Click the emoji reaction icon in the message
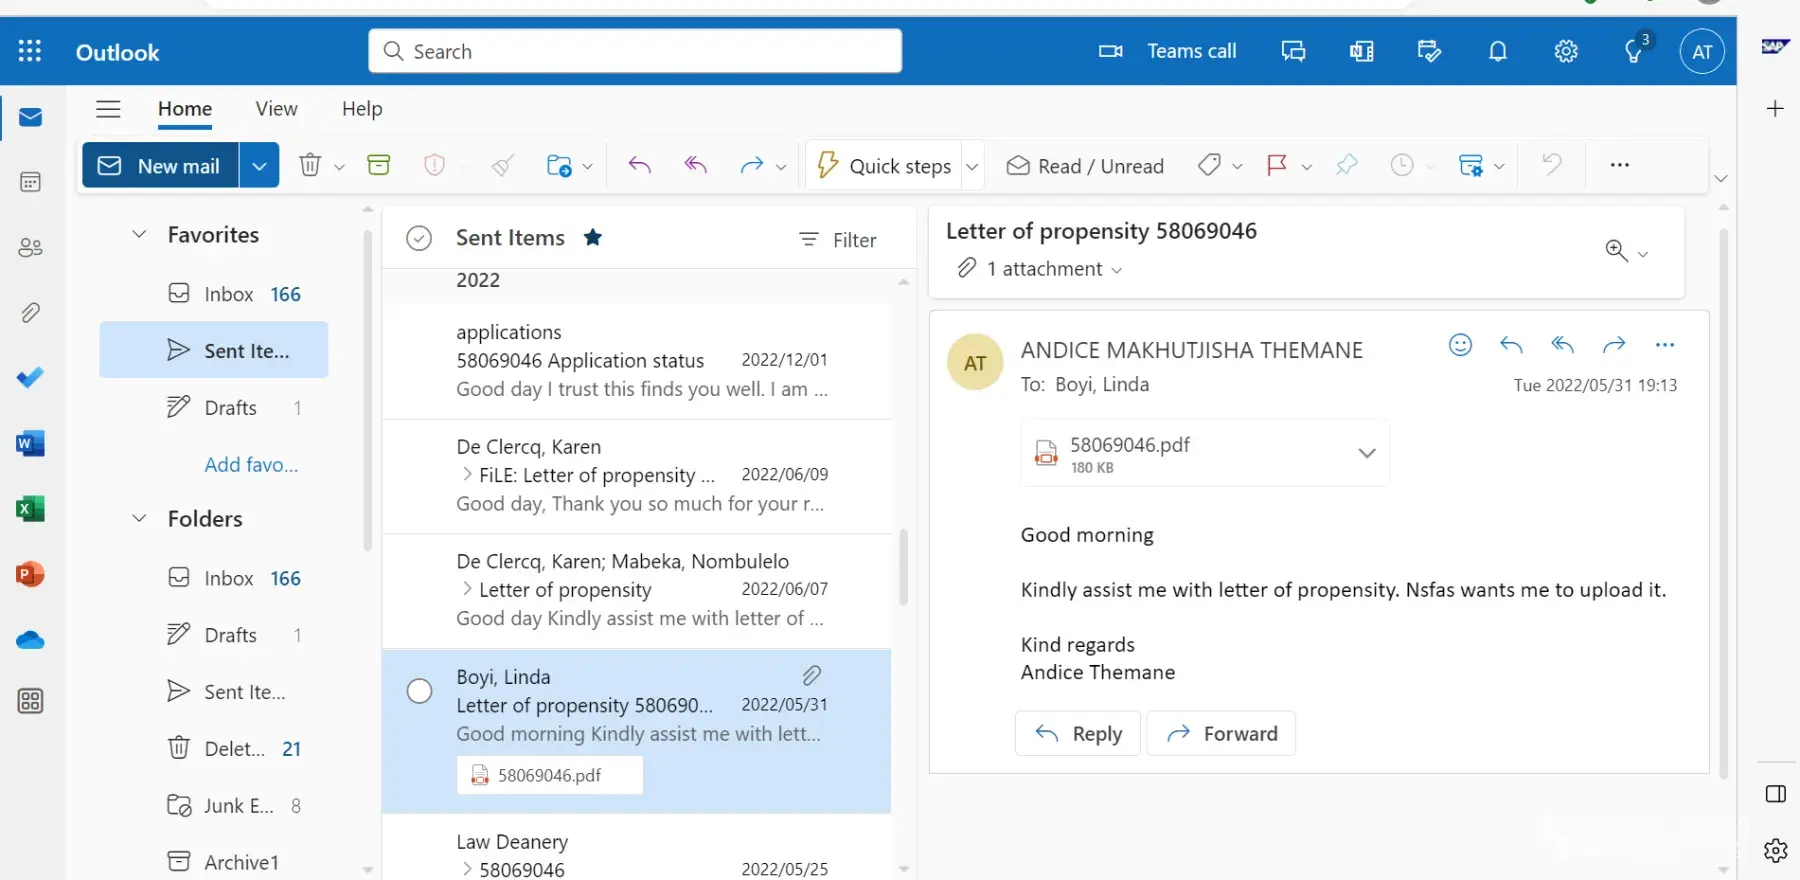Viewport: 1800px width, 880px height. click(x=1460, y=345)
